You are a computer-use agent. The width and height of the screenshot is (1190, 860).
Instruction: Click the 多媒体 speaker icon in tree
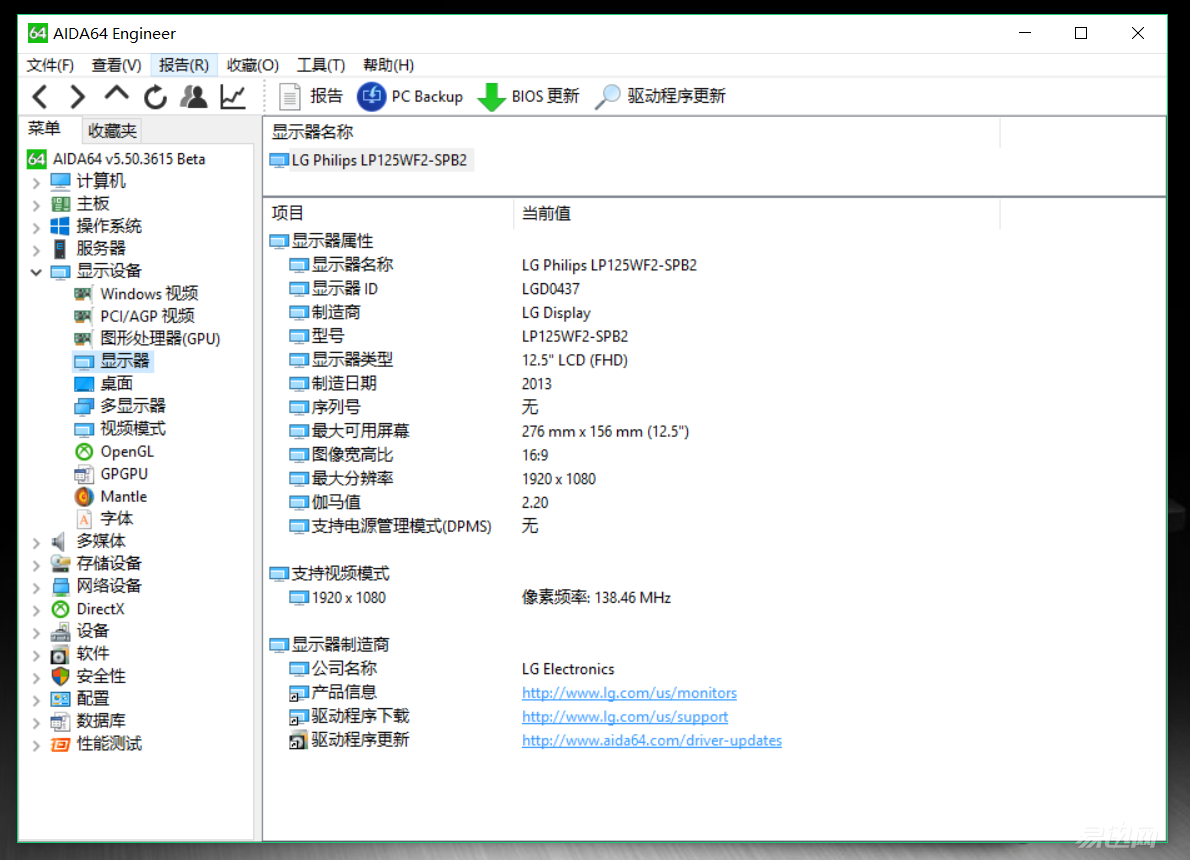(x=60, y=541)
